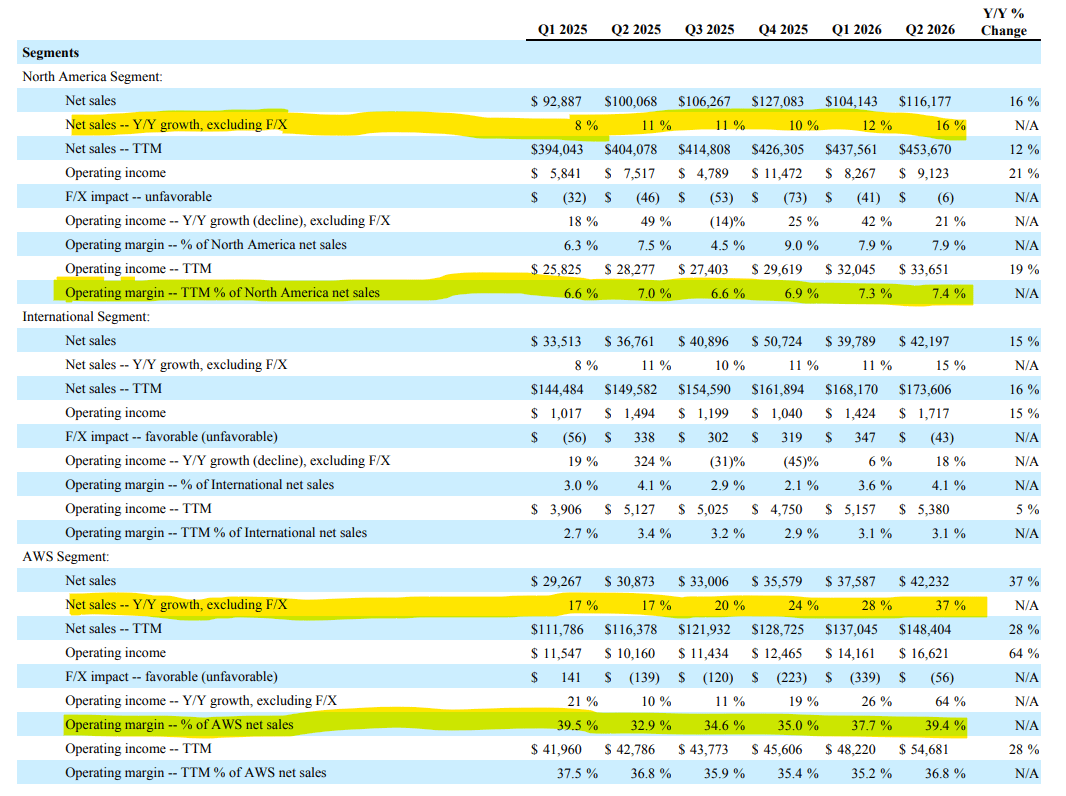Click highlighted 8 % North America sales growth
The height and width of the screenshot is (796, 1066).
point(586,126)
